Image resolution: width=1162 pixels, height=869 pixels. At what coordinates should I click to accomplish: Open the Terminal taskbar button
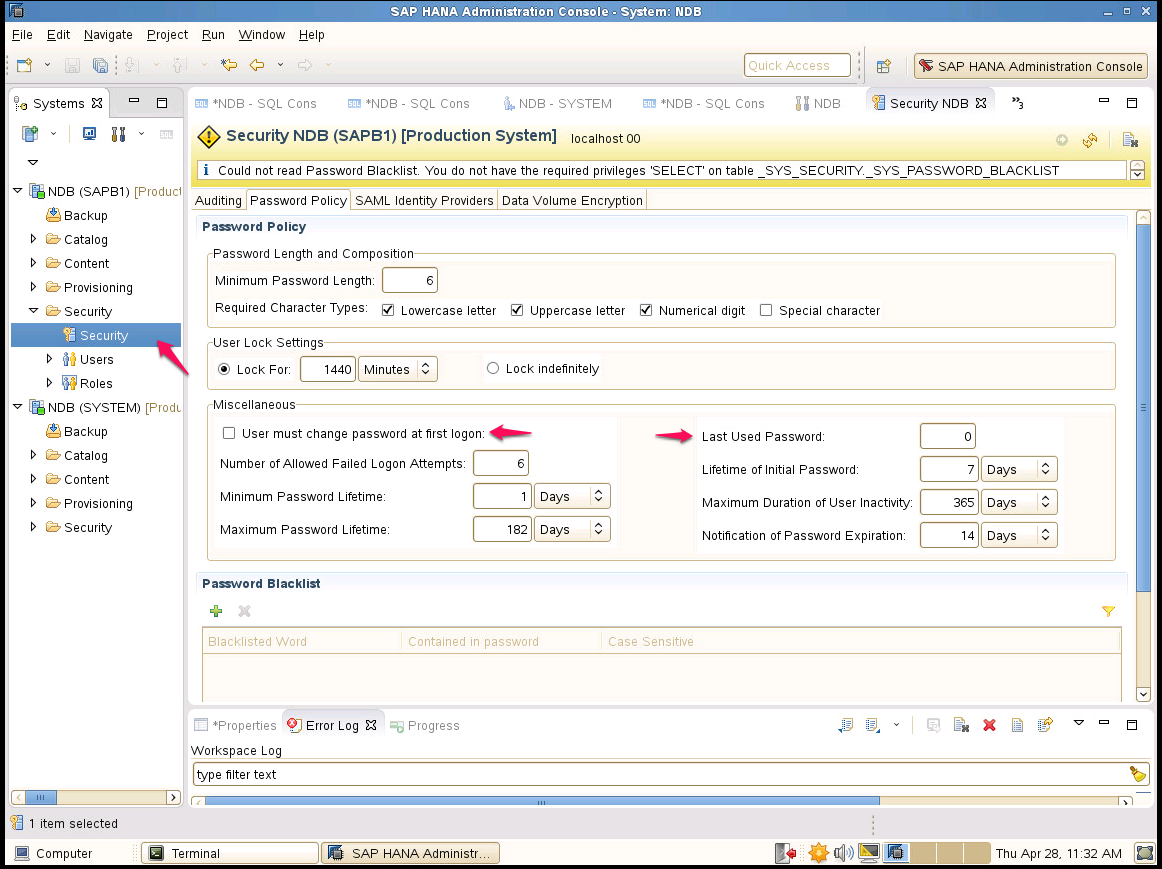230,853
